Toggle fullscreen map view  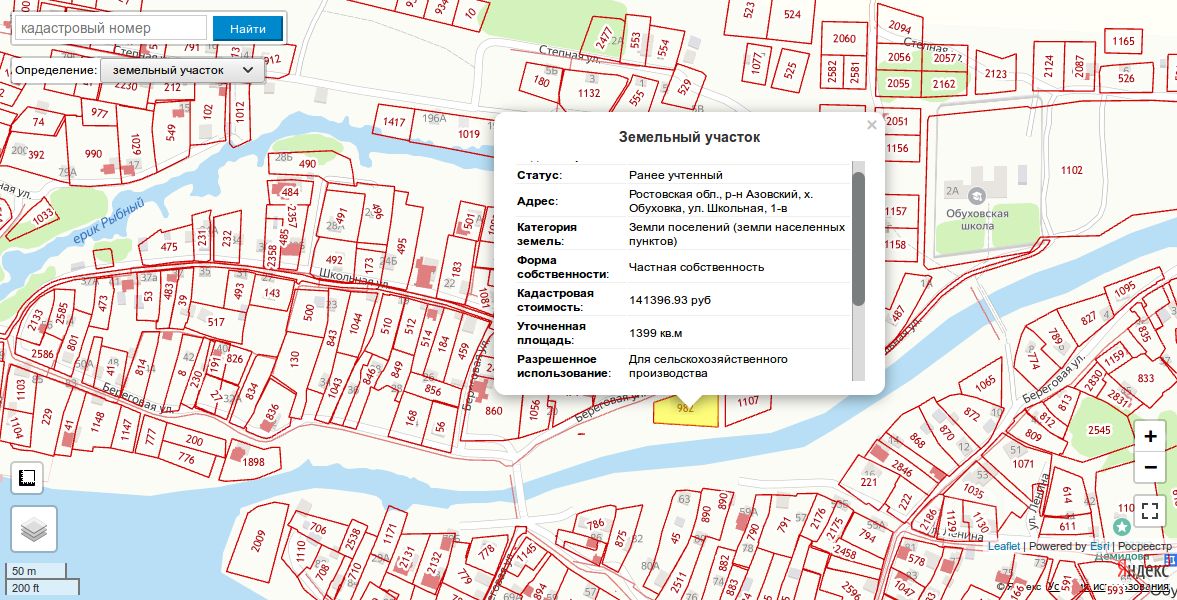[x=1150, y=511]
